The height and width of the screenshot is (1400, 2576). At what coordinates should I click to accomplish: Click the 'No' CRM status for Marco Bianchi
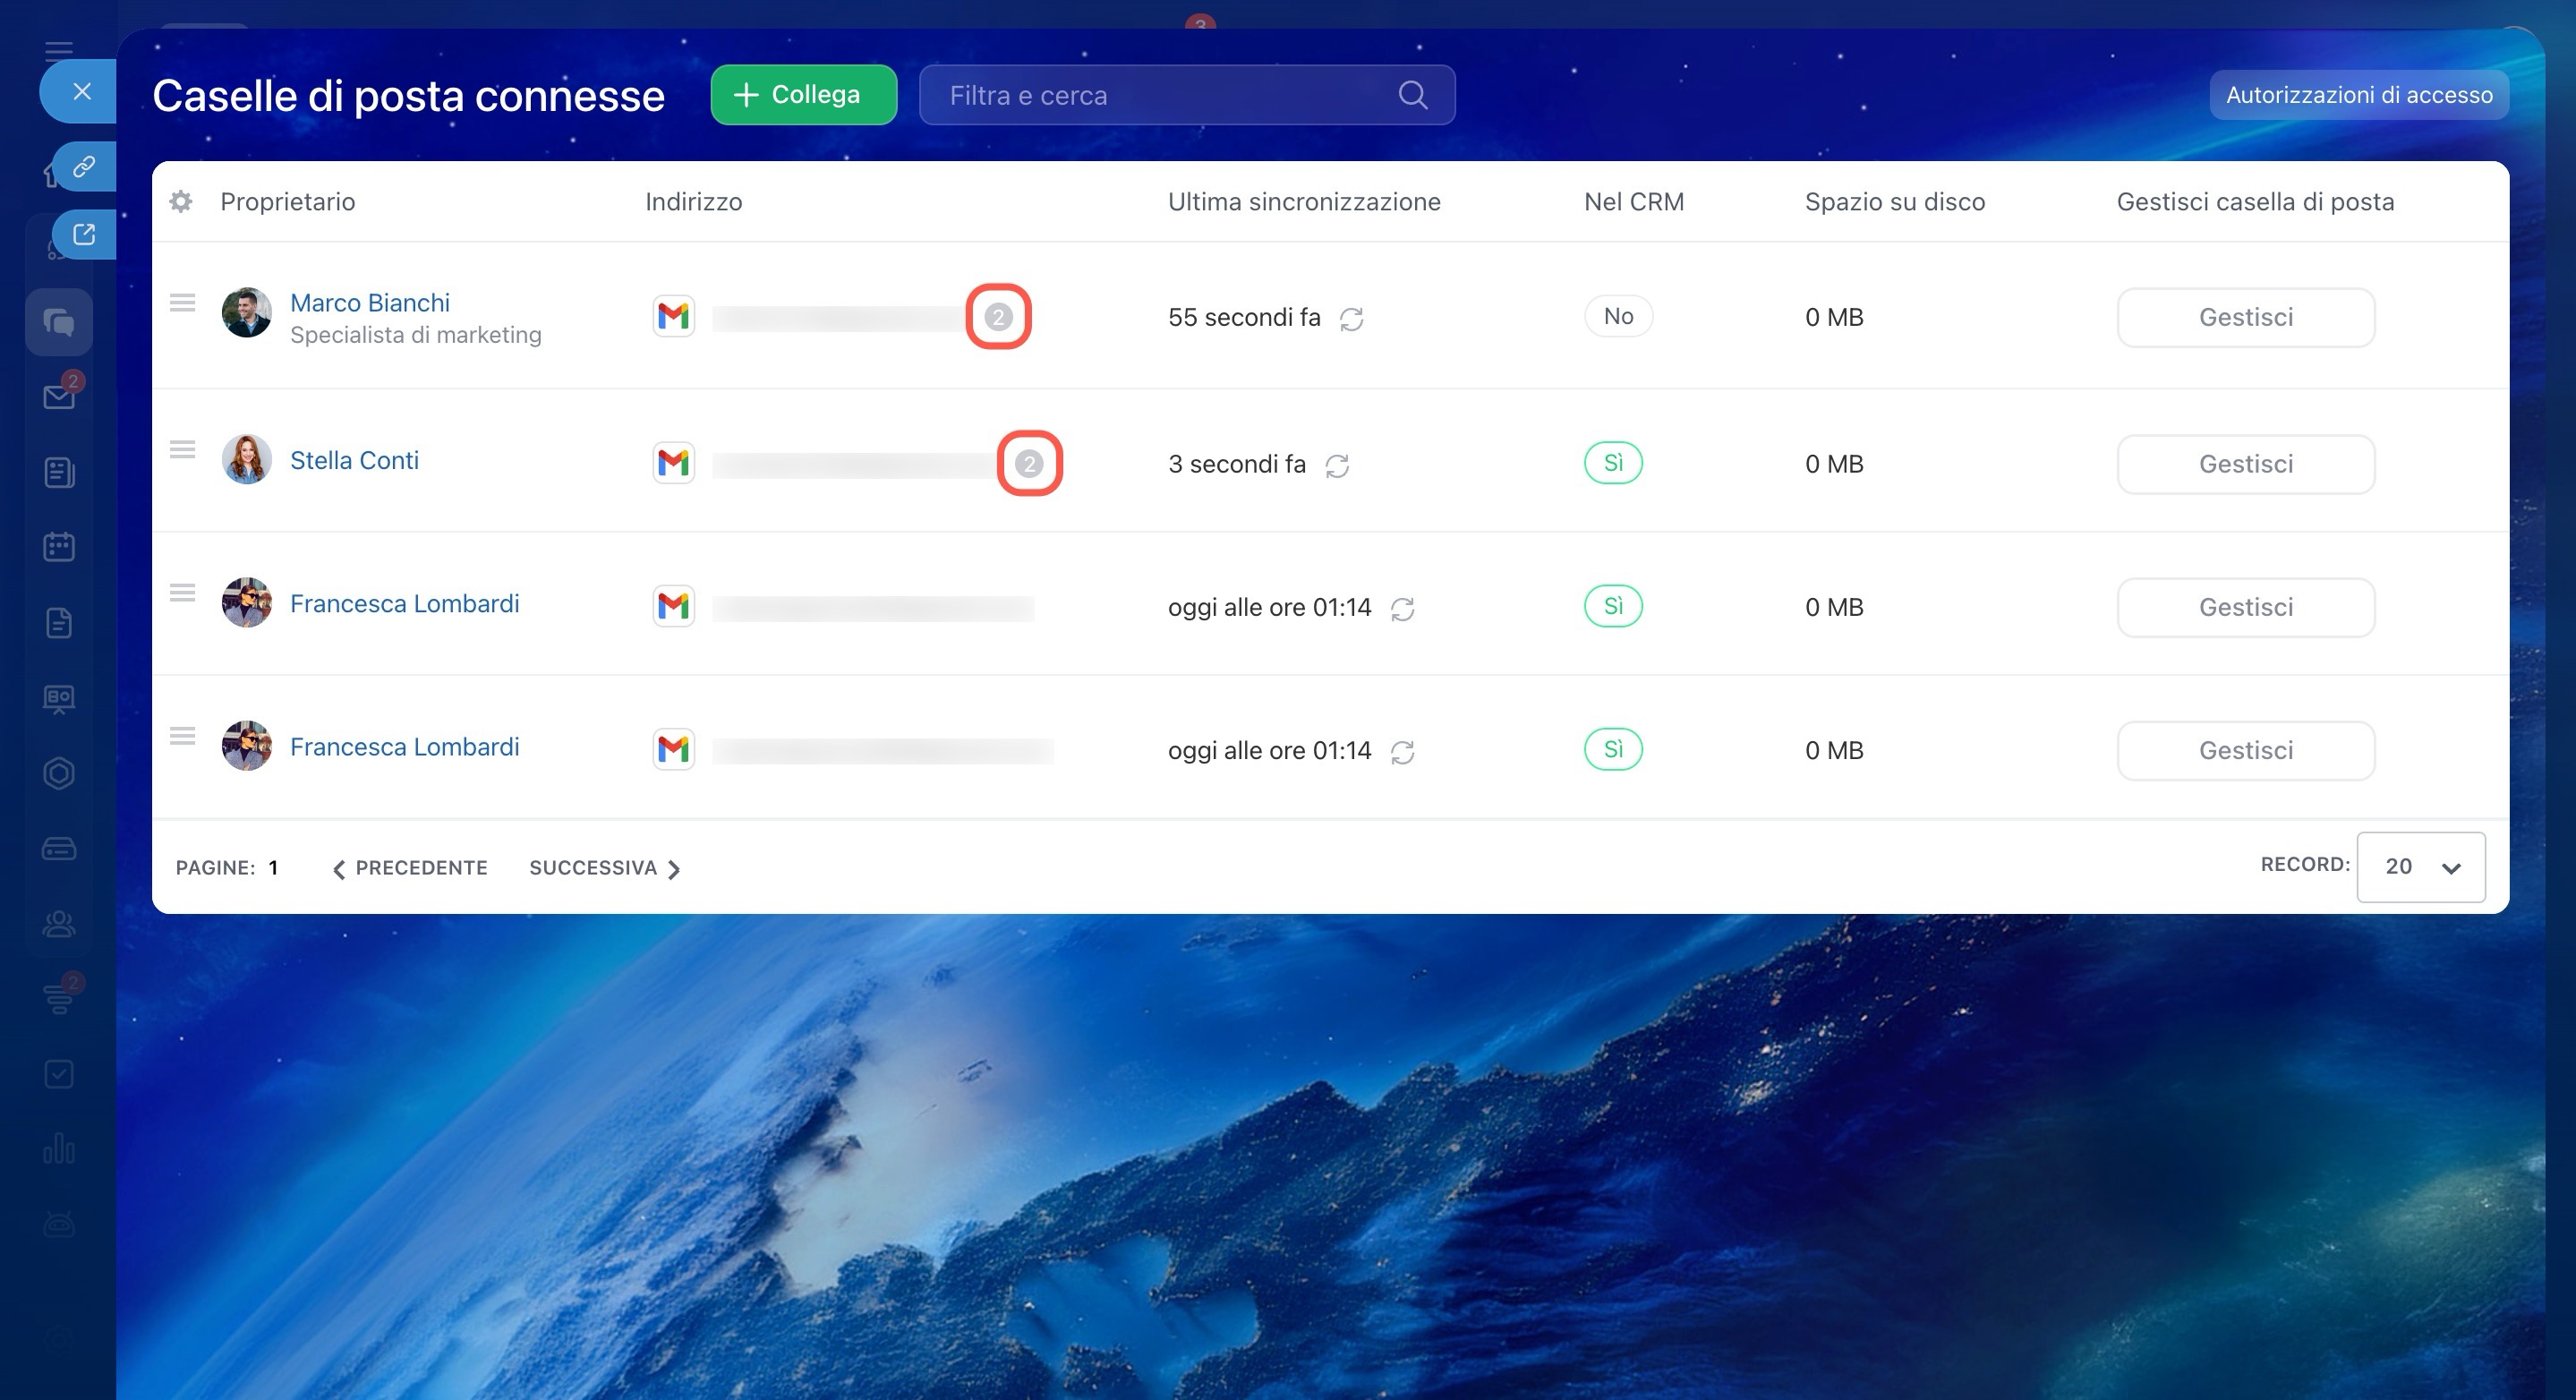[1617, 316]
